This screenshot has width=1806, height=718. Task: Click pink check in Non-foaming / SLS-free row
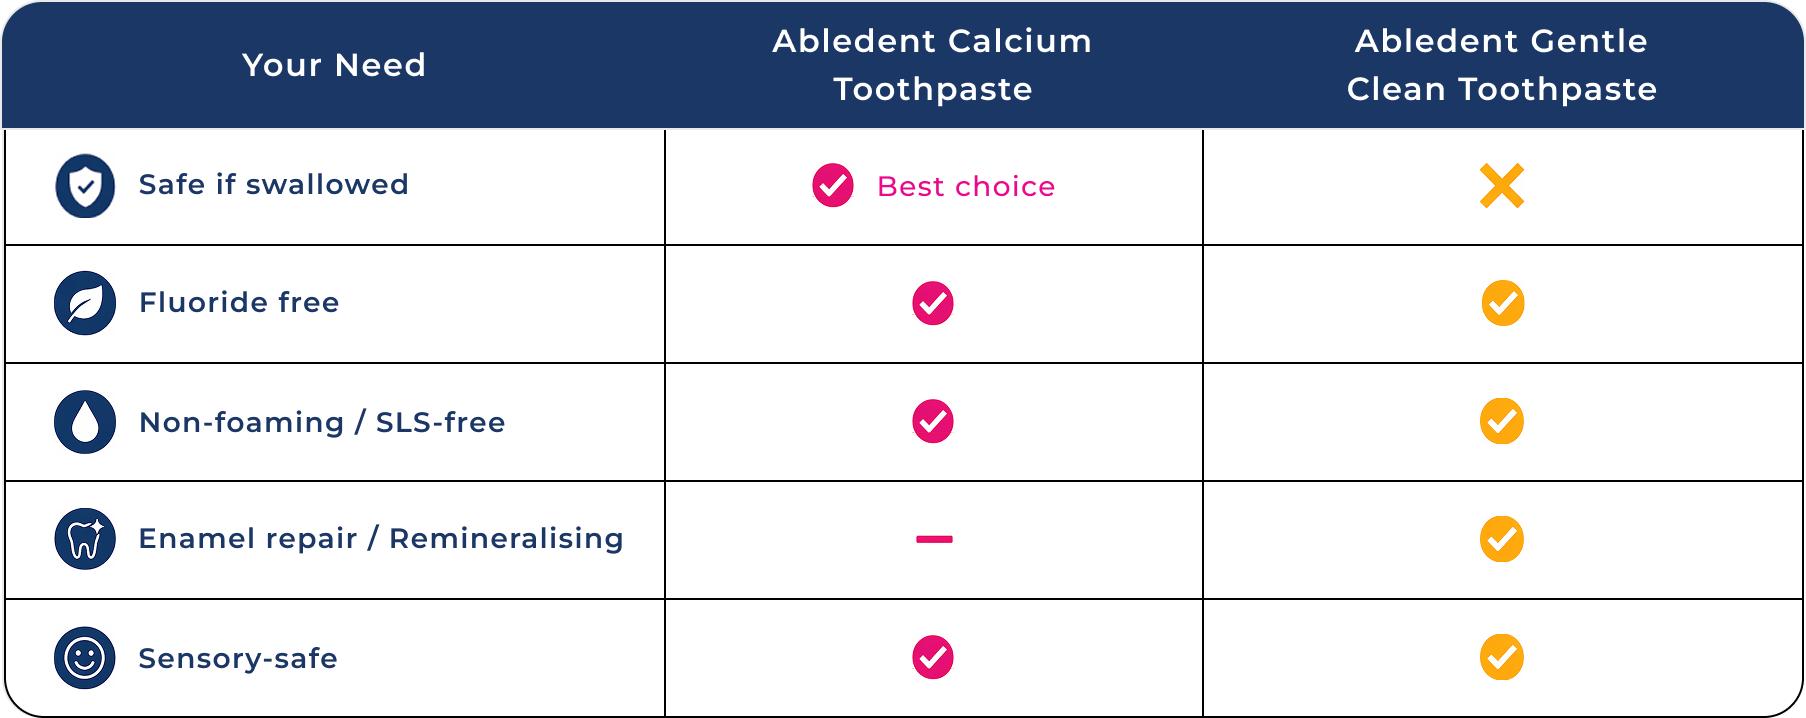tap(933, 421)
